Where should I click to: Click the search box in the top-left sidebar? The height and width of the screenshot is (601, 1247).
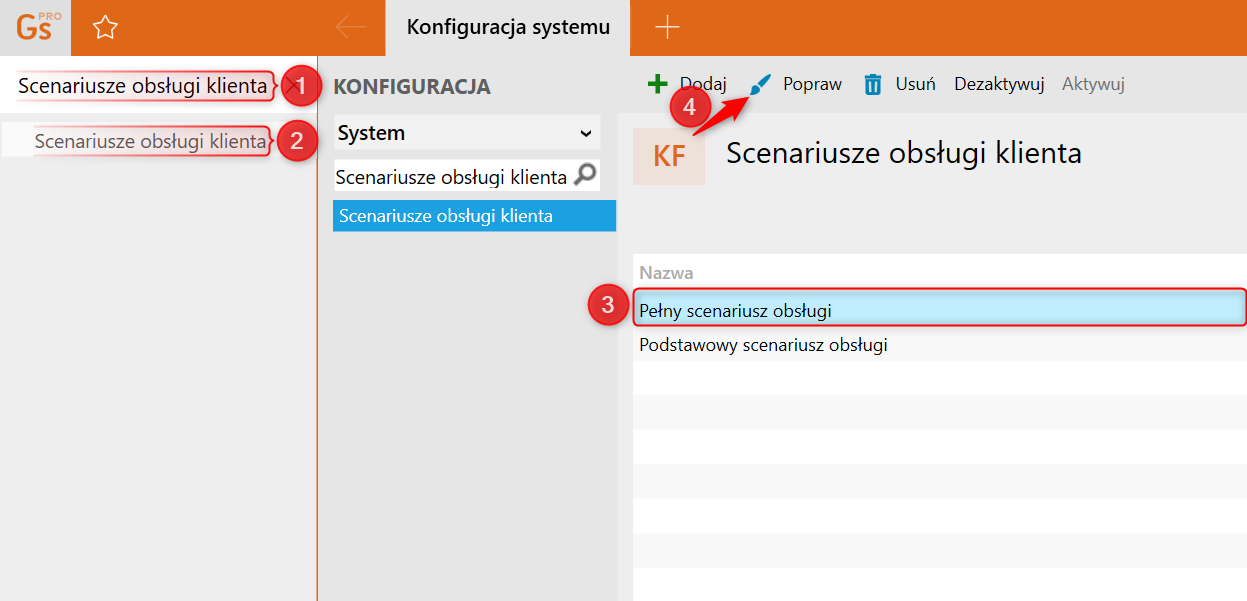[142, 87]
